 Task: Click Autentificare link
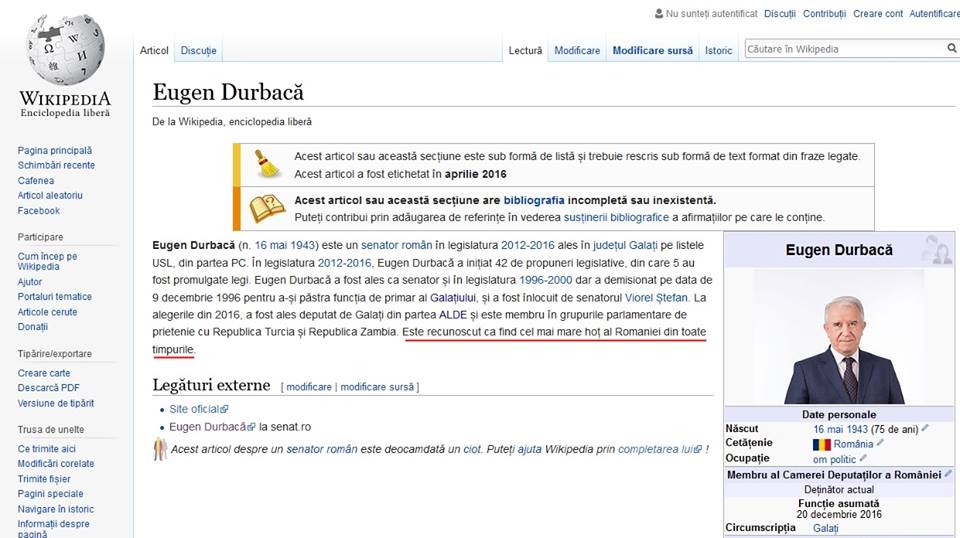[934, 13]
